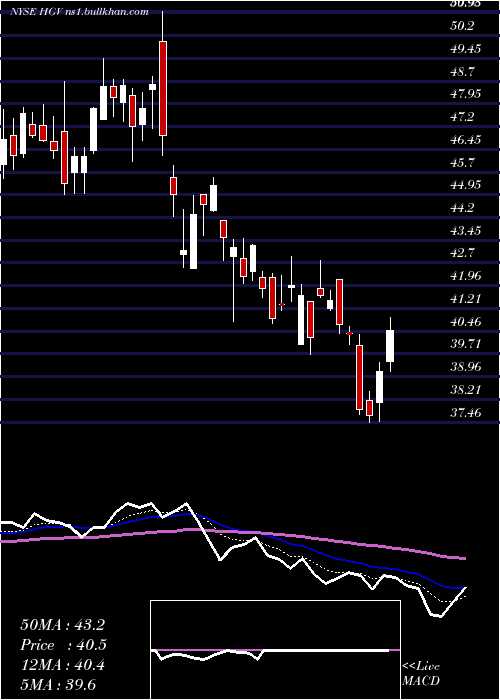Select the 43.45 price axis label
The width and height of the screenshot is (500, 700).
466,230
